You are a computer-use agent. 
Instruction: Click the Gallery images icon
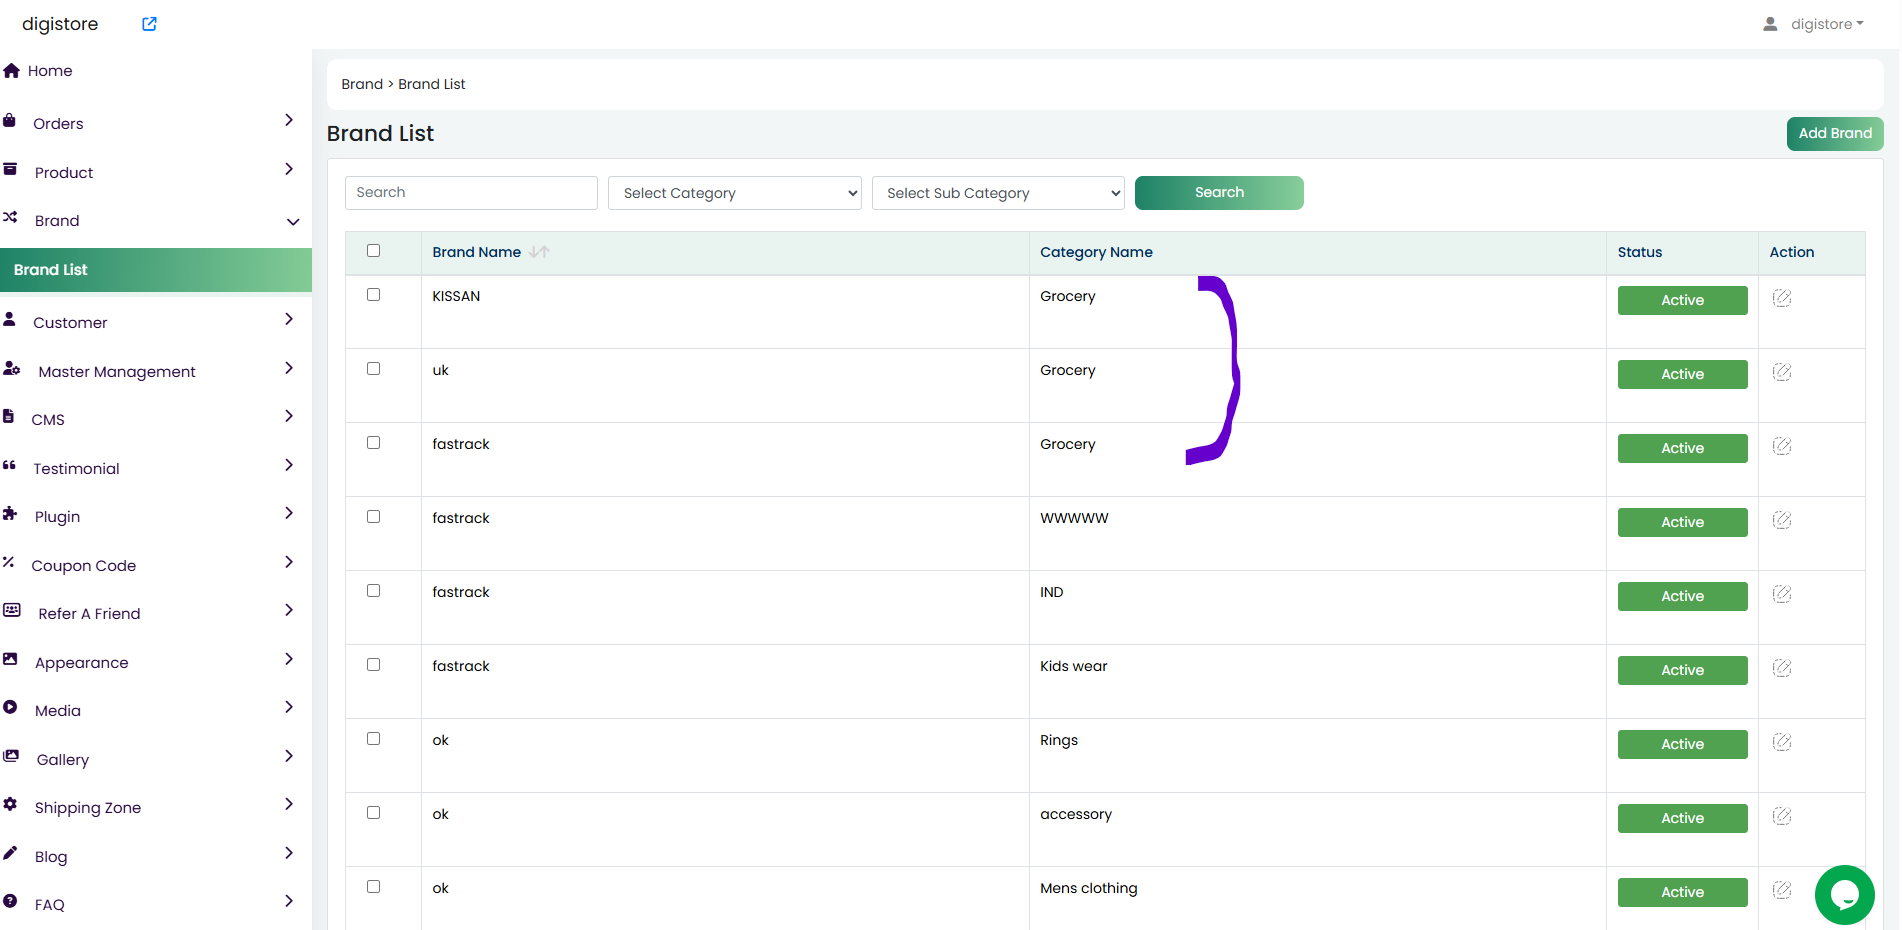(11, 756)
